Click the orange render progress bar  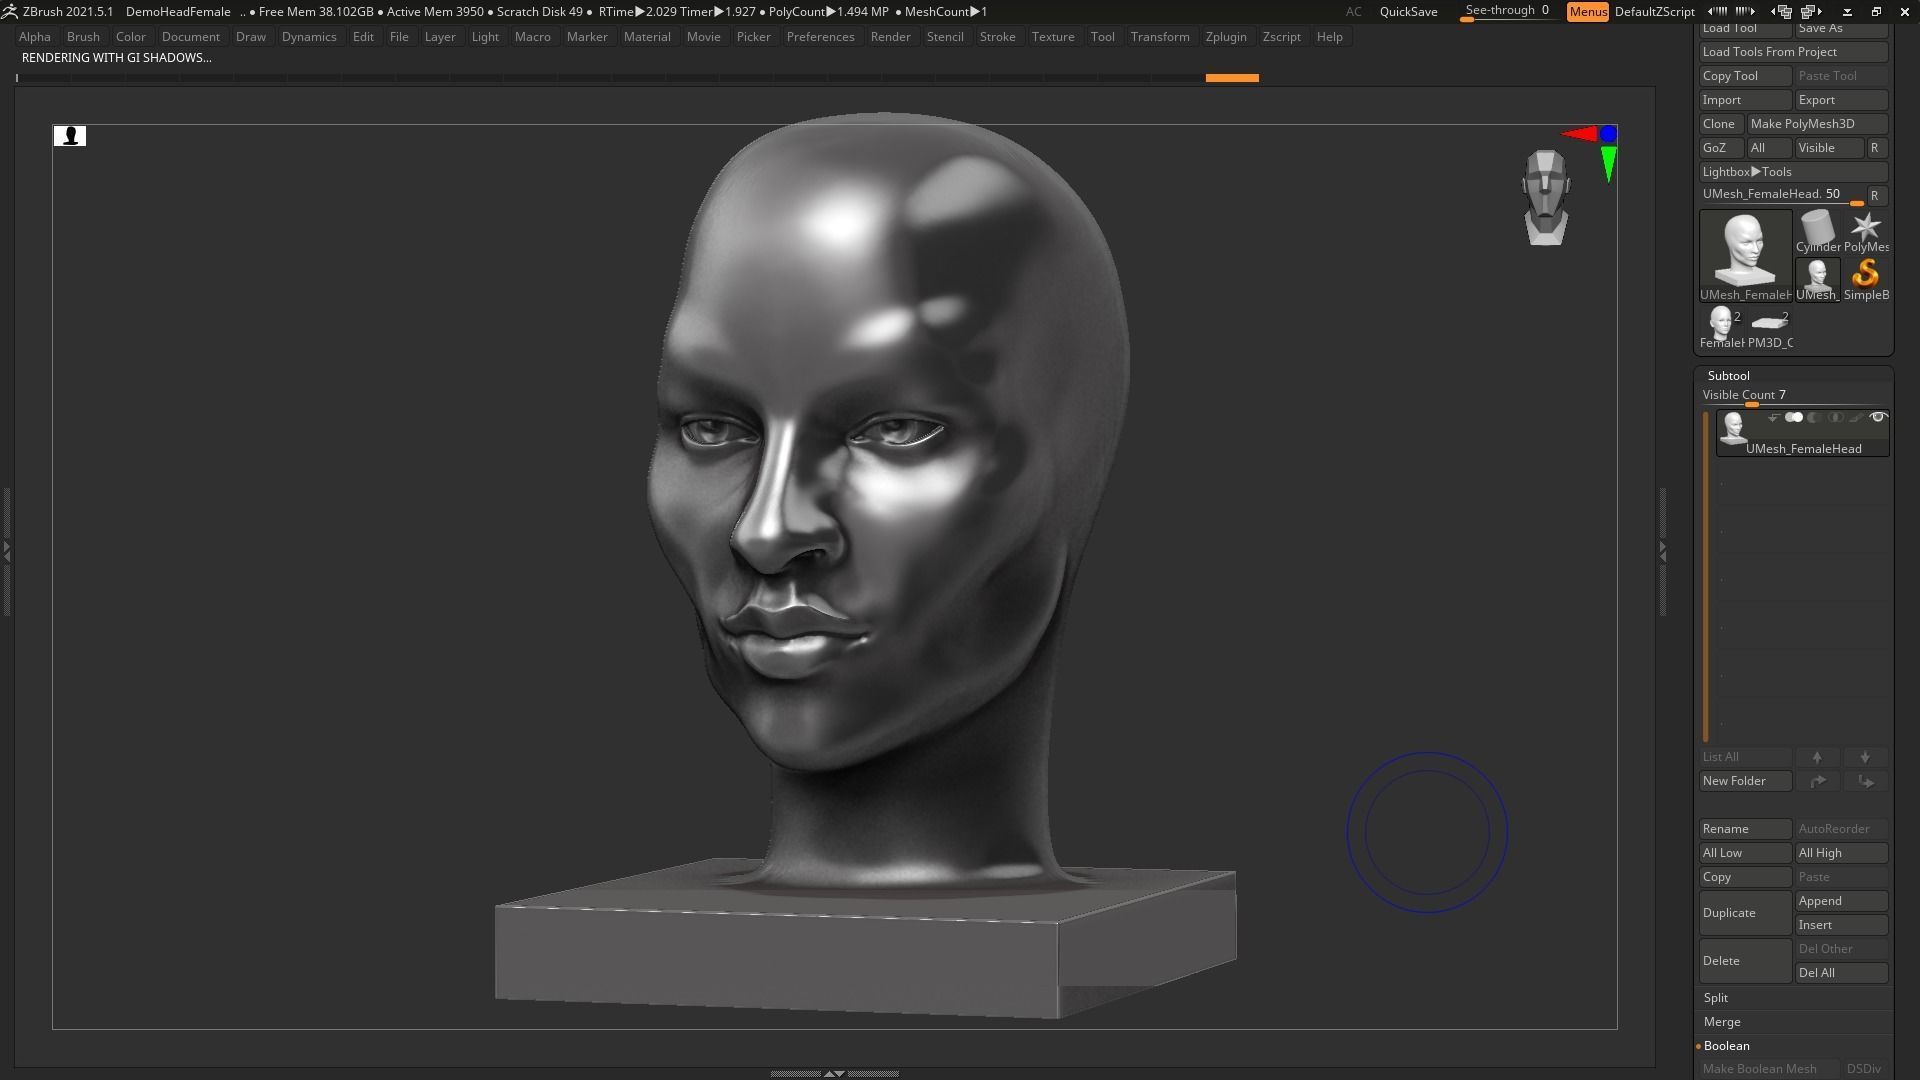point(1232,78)
